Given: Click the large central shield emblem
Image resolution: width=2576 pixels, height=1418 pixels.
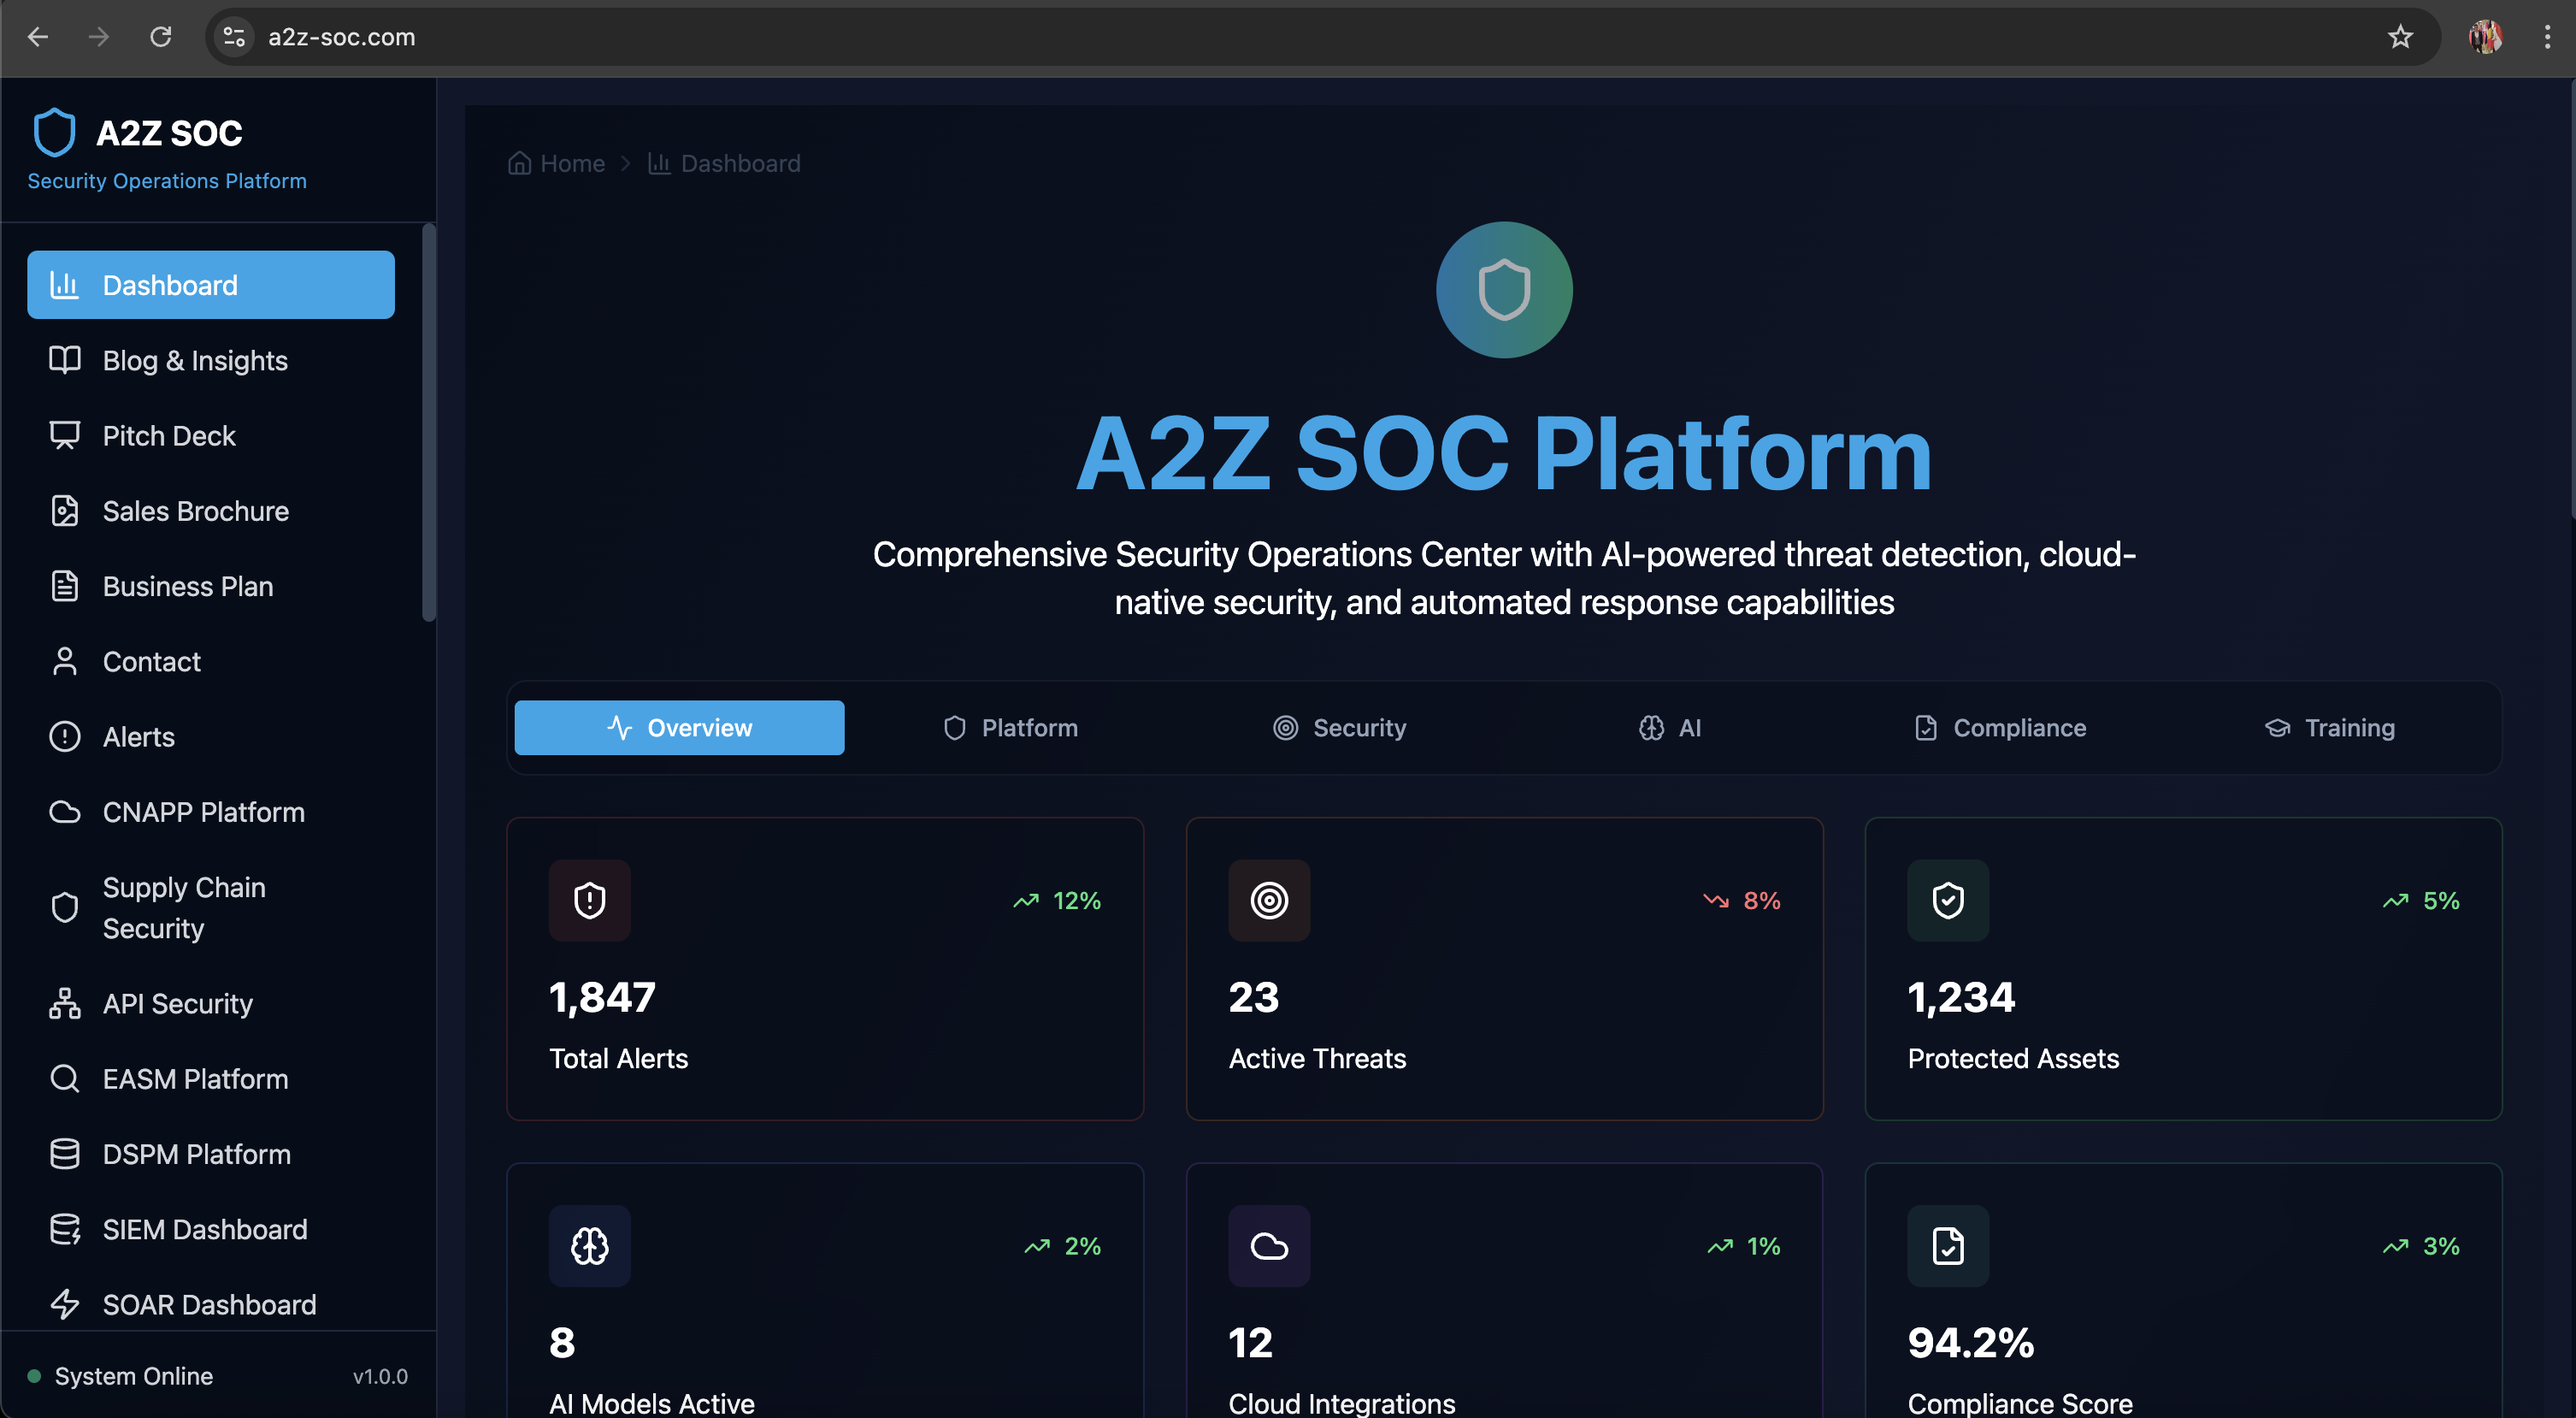Looking at the screenshot, I should (1504, 290).
